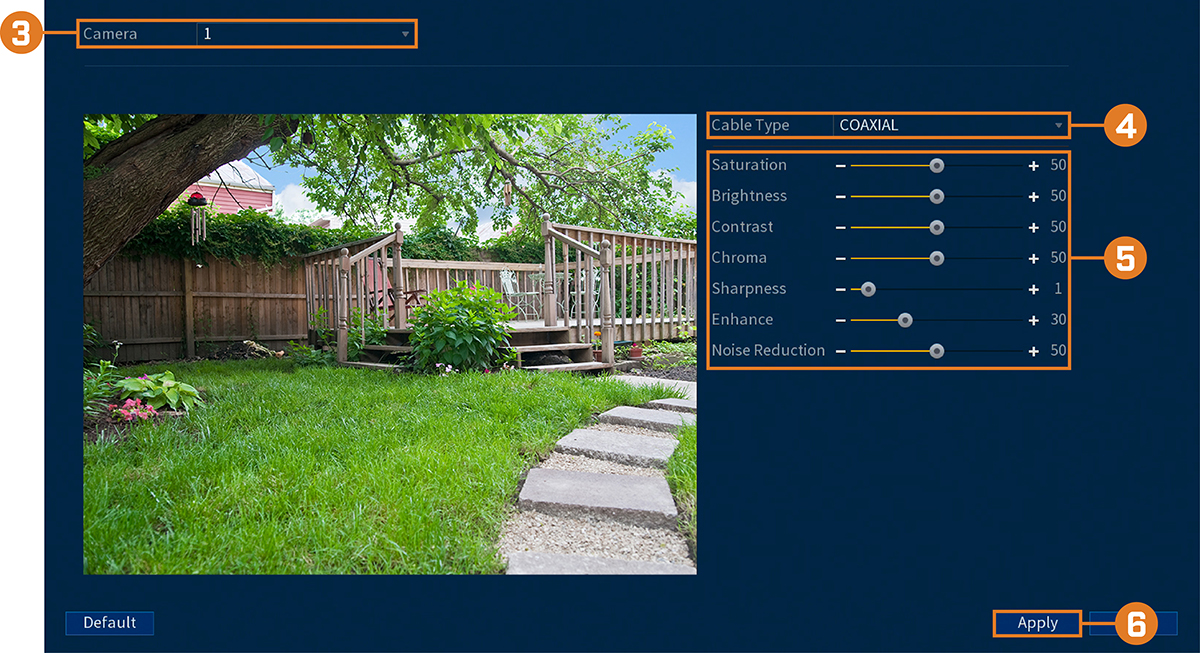Screen dimensions: 1200x653
Task: Increase Sharpness with the plus icon
Action: point(1033,289)
